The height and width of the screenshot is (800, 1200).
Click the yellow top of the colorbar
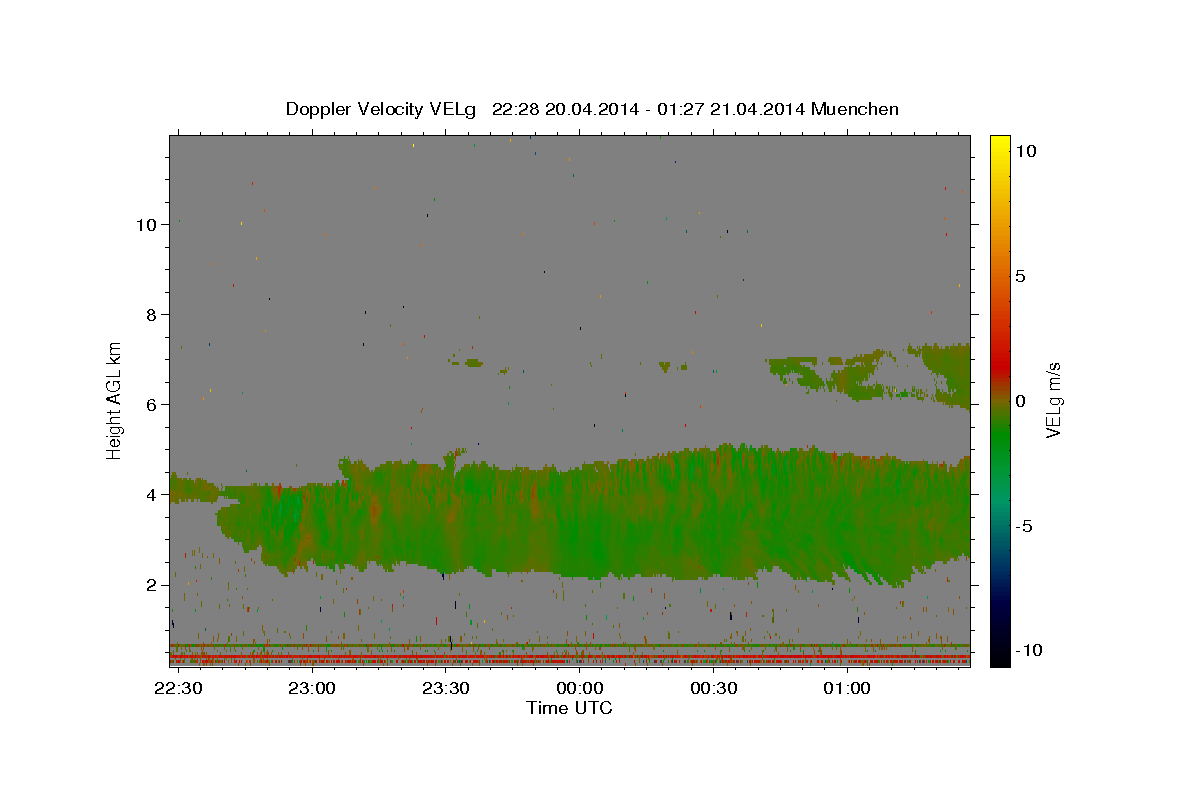point(999,142)
